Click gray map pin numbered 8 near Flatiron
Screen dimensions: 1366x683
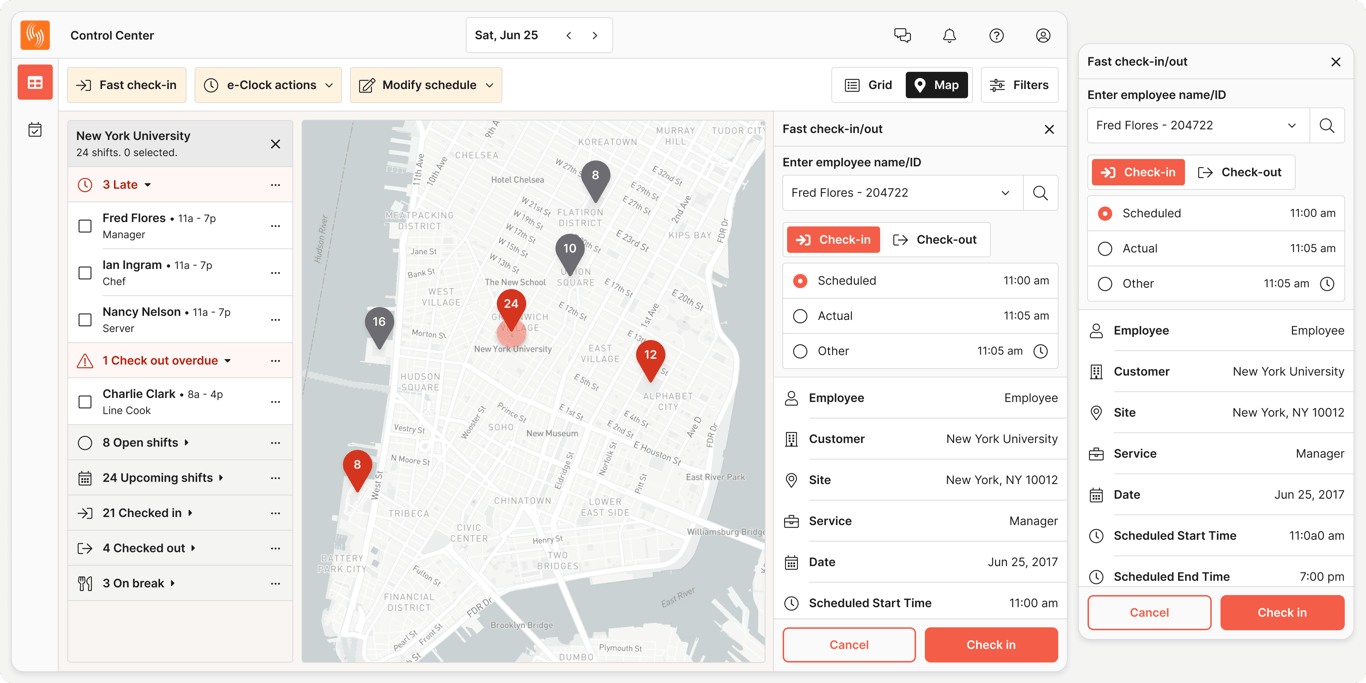coord(595,180)
